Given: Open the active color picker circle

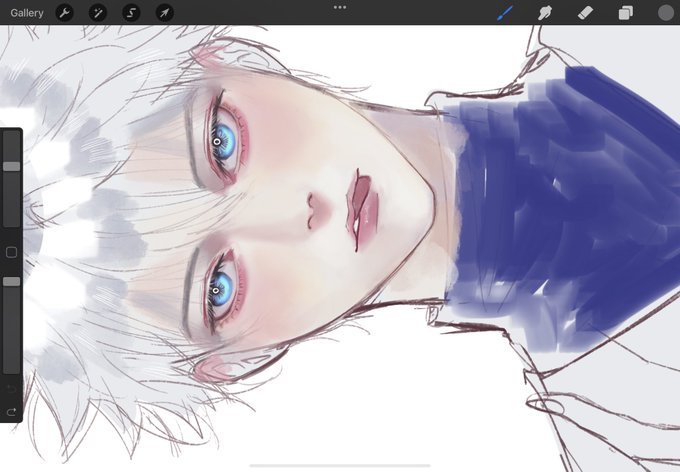Looking at the screenshot, I should coord(666,13).
